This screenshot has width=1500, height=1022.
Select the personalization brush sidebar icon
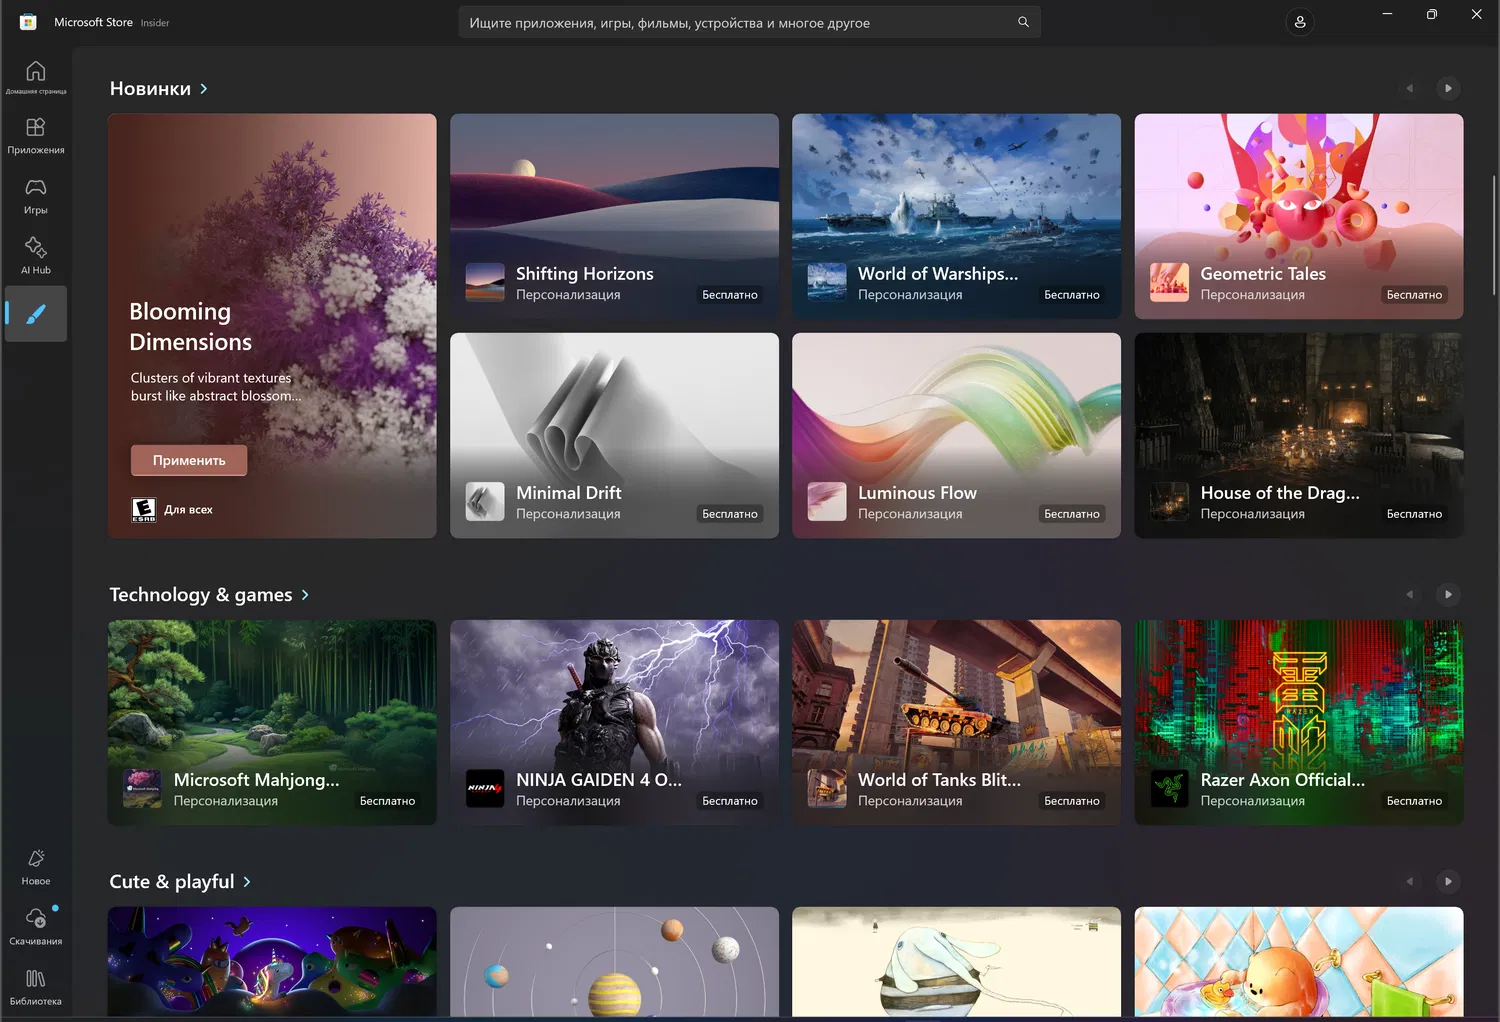coord(36,314)
